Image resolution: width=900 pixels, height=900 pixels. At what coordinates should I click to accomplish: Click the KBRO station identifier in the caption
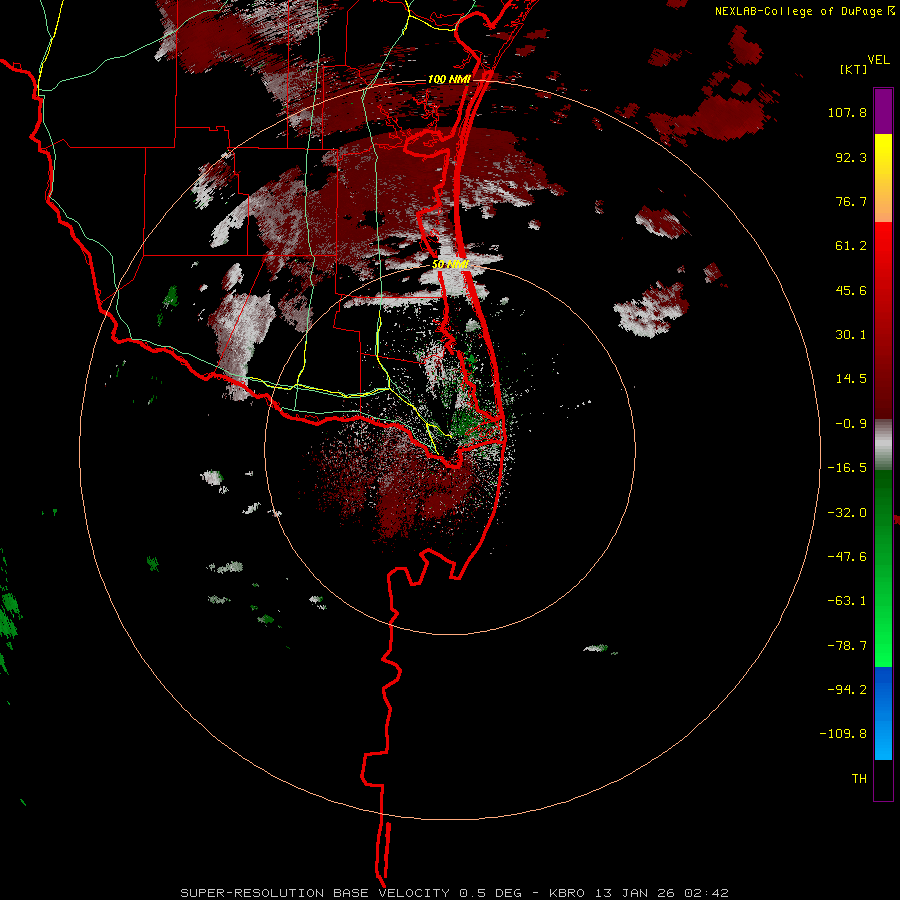[x=567, y=893]
